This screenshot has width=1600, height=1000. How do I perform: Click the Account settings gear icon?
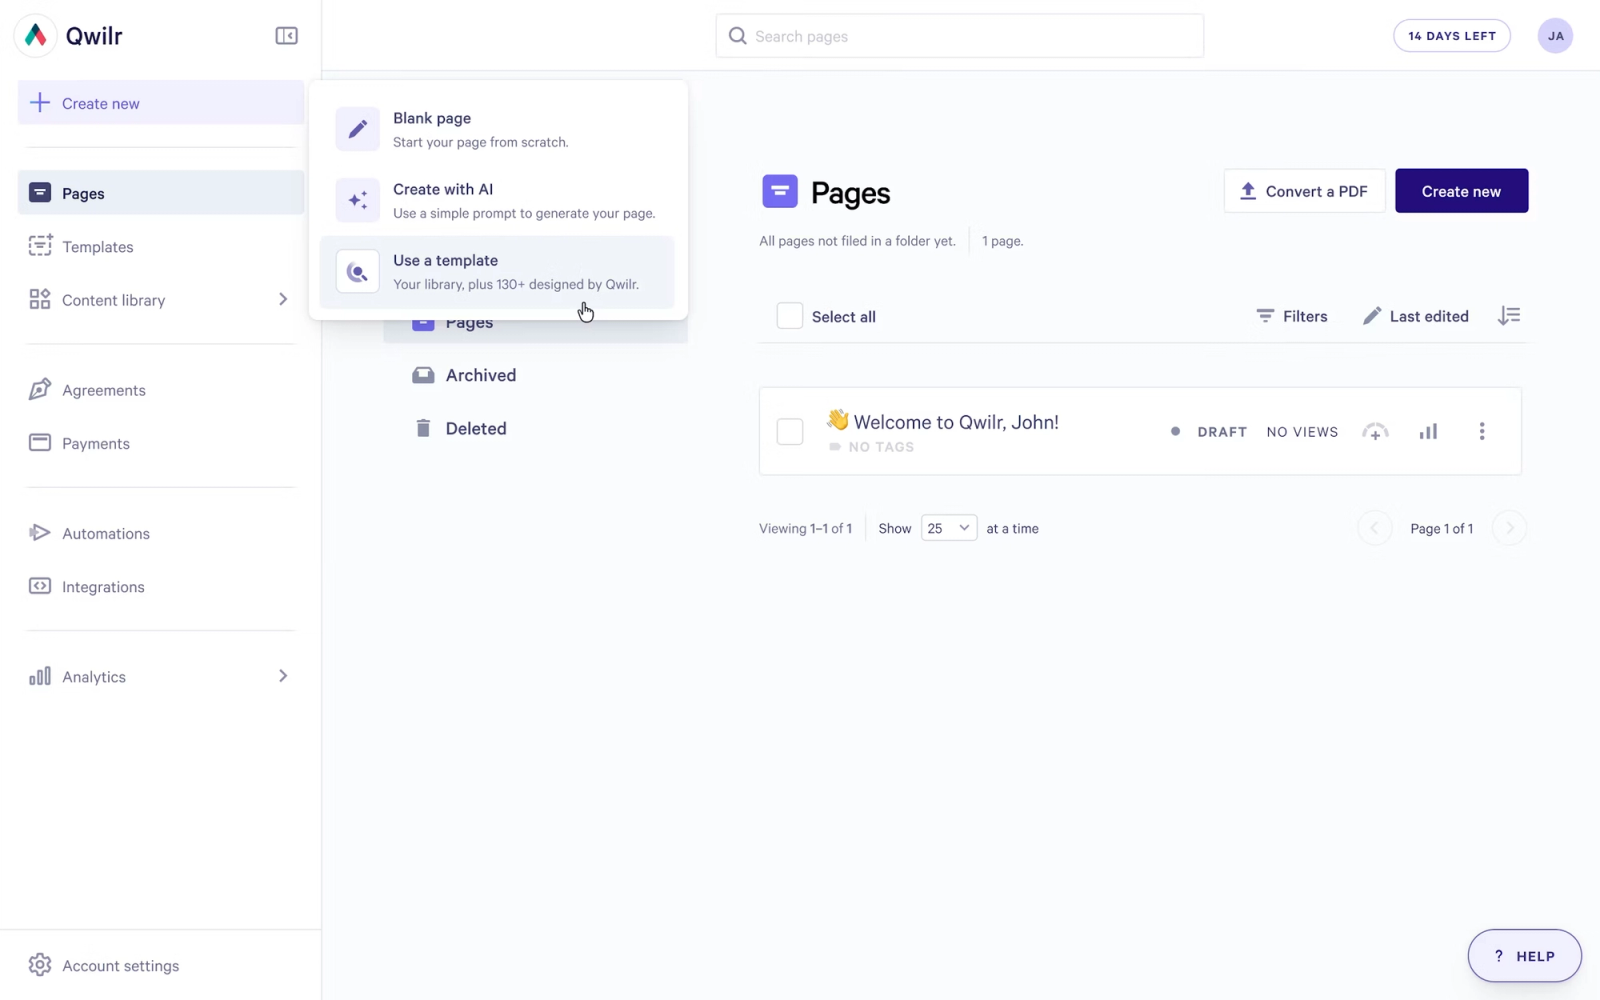click(x=40, y=965)
